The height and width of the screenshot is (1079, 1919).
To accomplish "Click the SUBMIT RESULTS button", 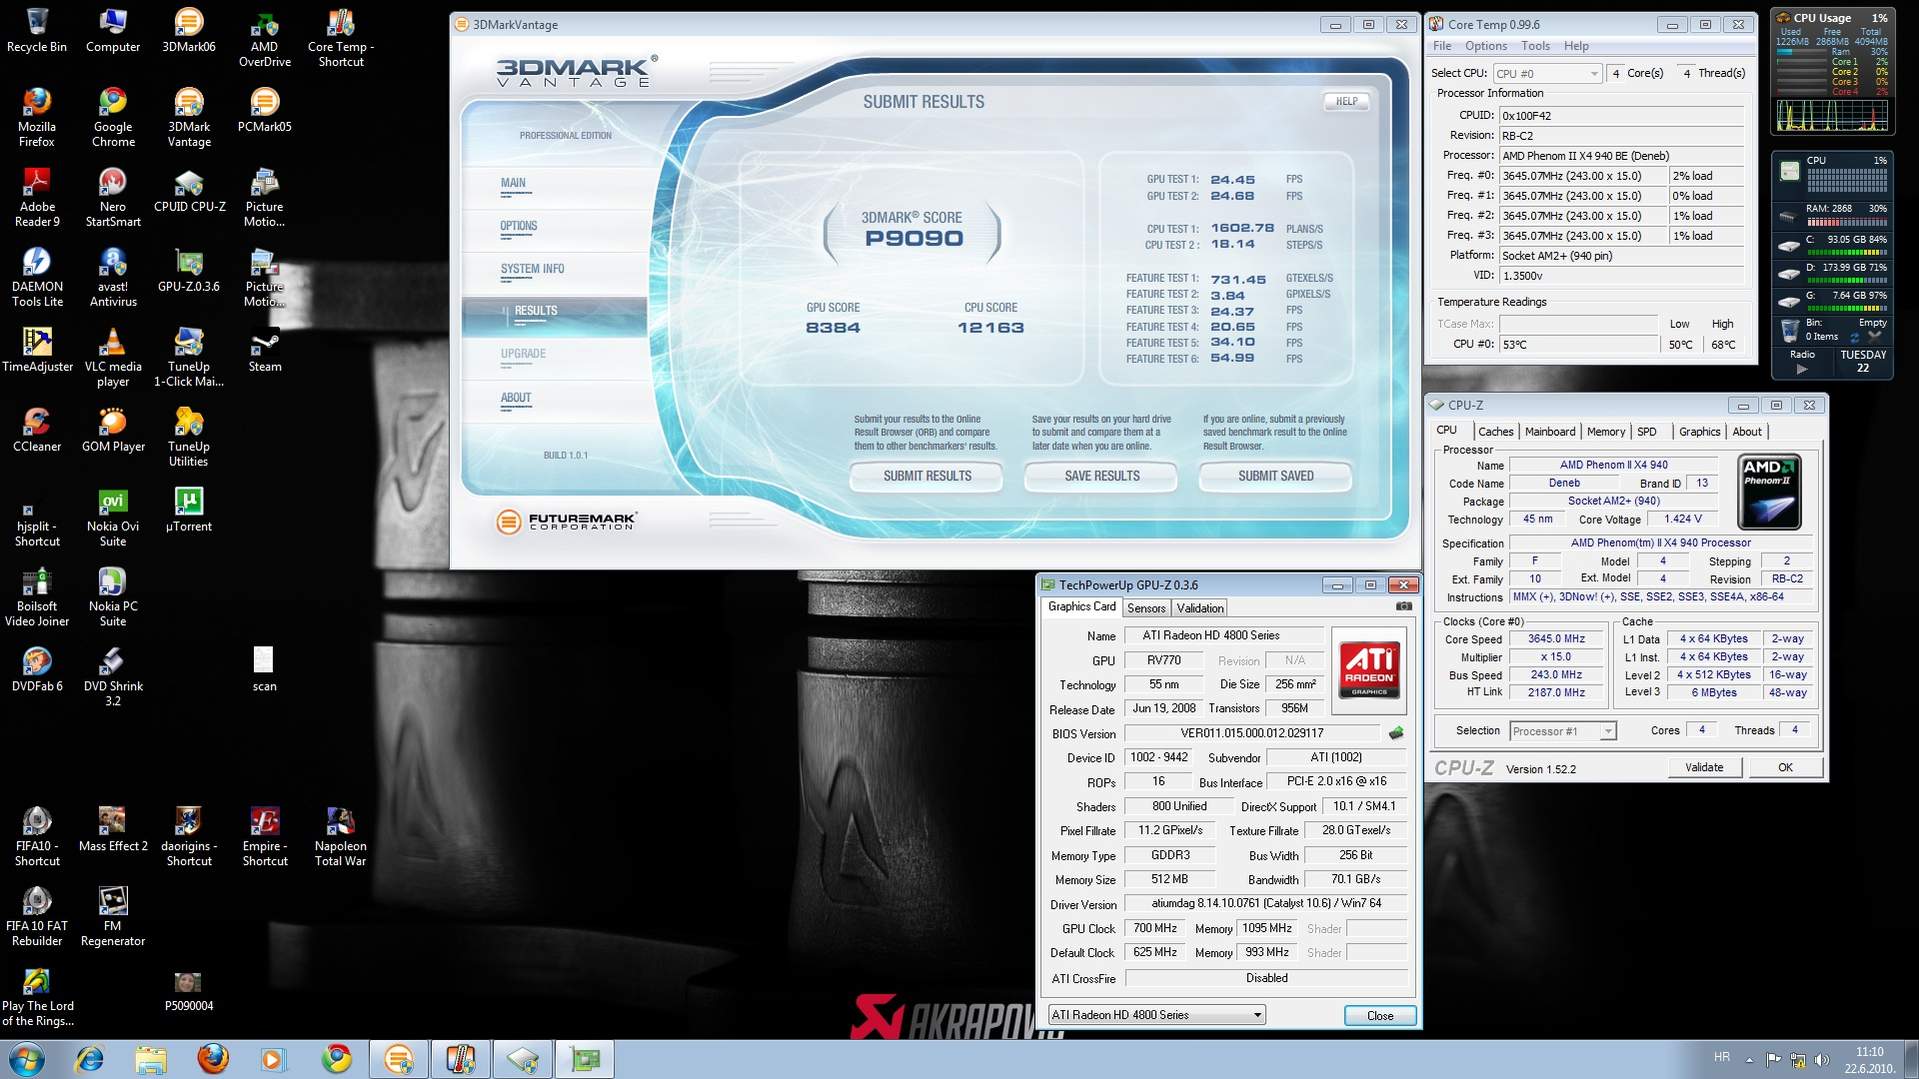I will [926, 476].
